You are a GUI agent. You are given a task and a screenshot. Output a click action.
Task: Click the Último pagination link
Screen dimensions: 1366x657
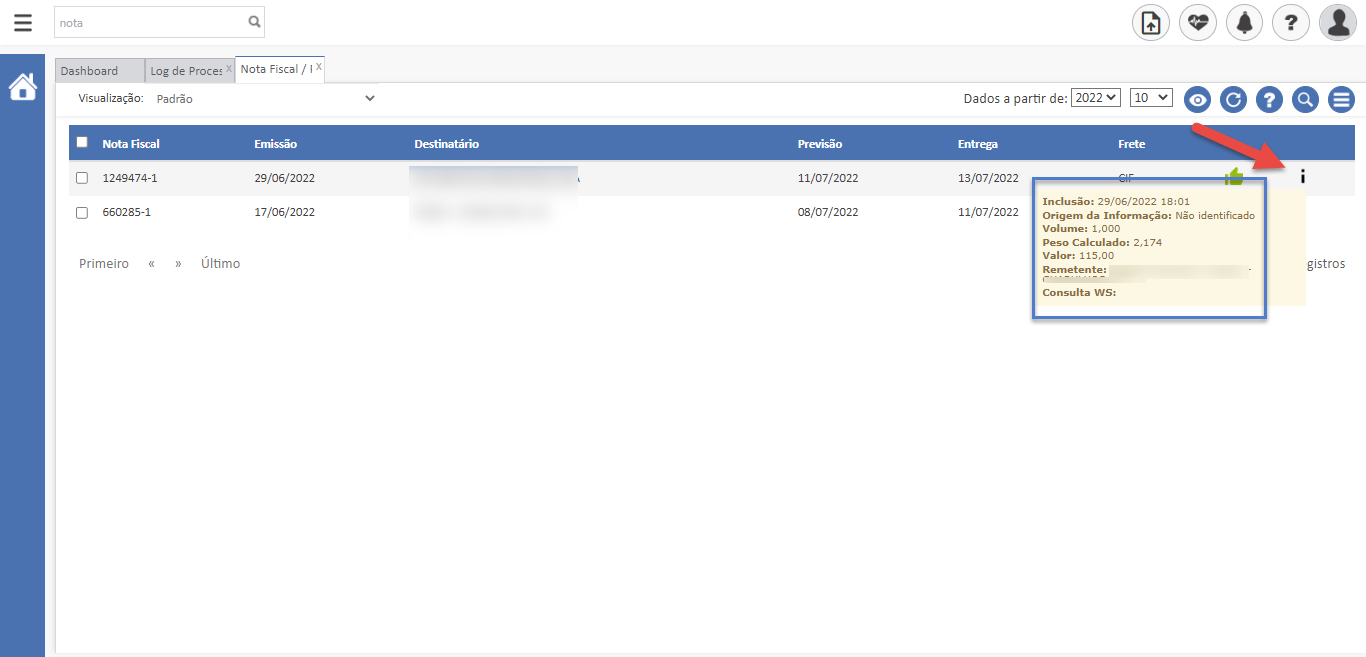(x=220, y=264)
